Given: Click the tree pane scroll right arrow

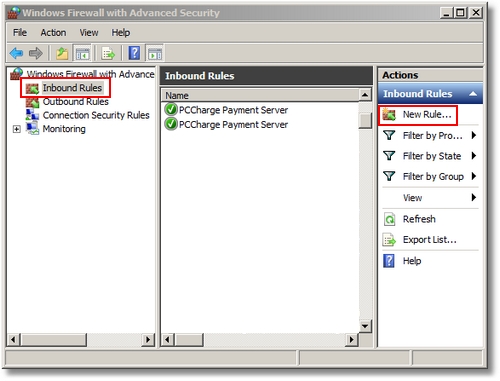Looking at the screenshot, I should pos(148,340).
